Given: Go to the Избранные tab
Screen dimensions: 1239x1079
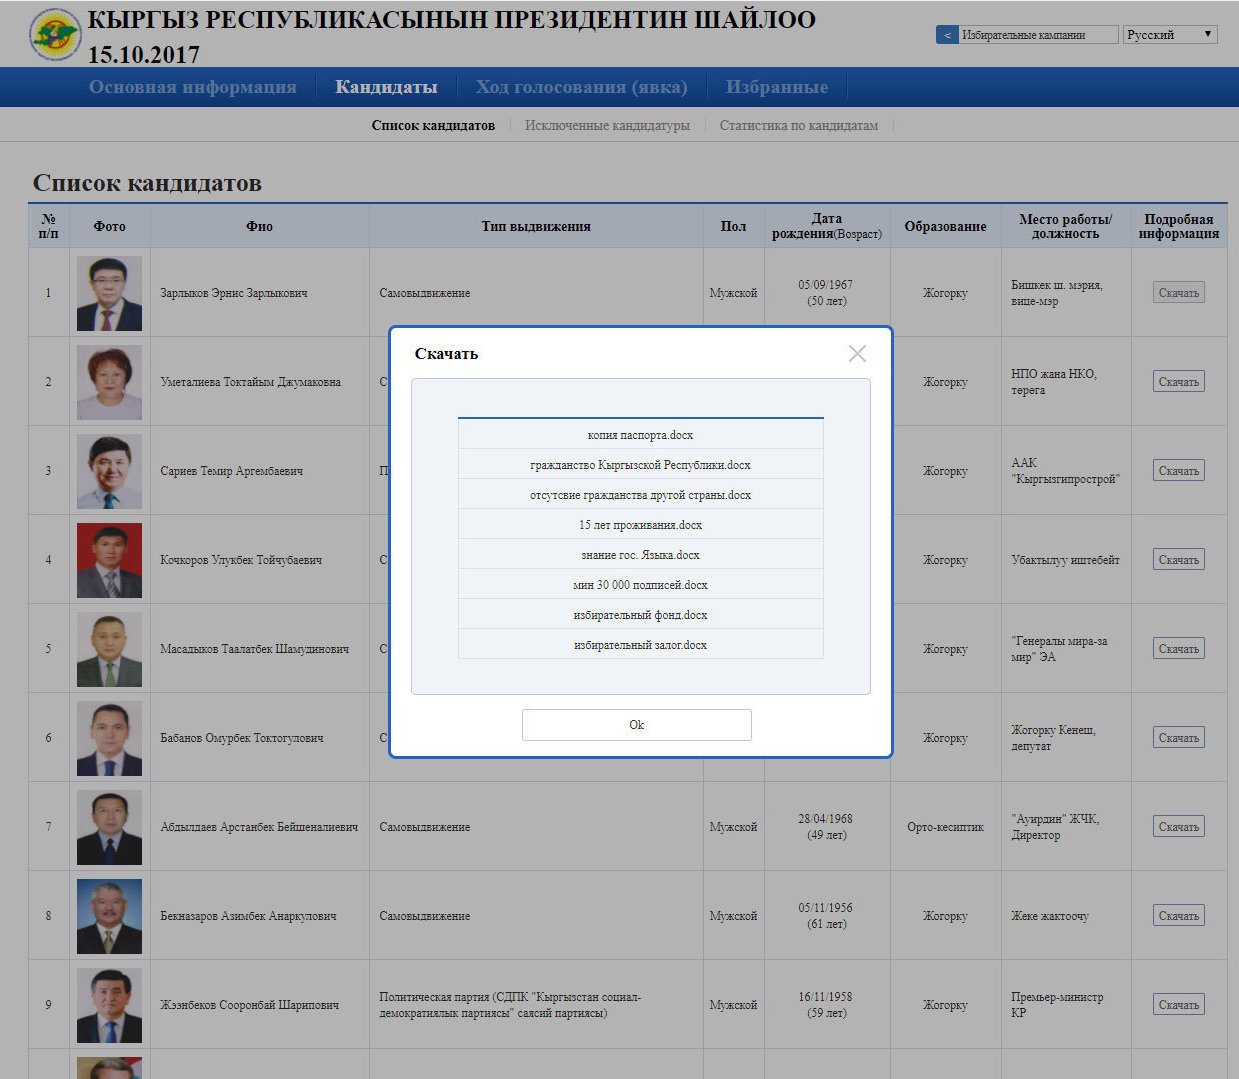Looking at the screenshot, I should [x=776, y=87].
